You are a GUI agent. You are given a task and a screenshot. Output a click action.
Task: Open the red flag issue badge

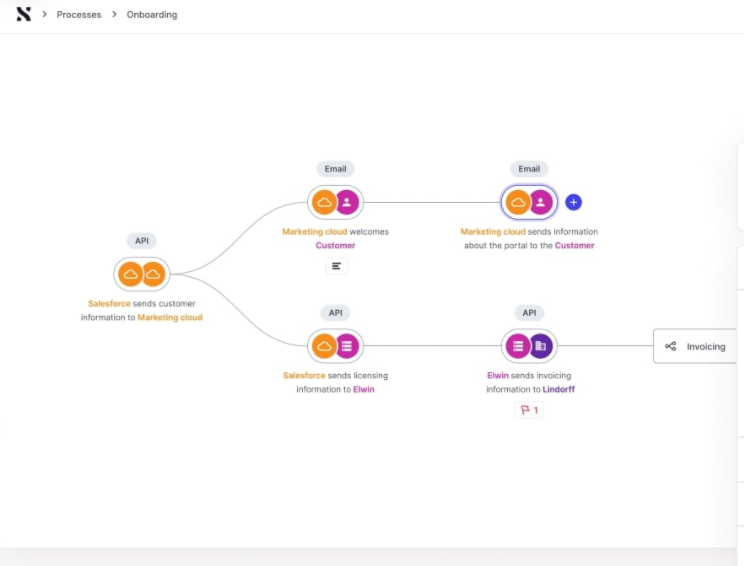(x=529, y=410)
